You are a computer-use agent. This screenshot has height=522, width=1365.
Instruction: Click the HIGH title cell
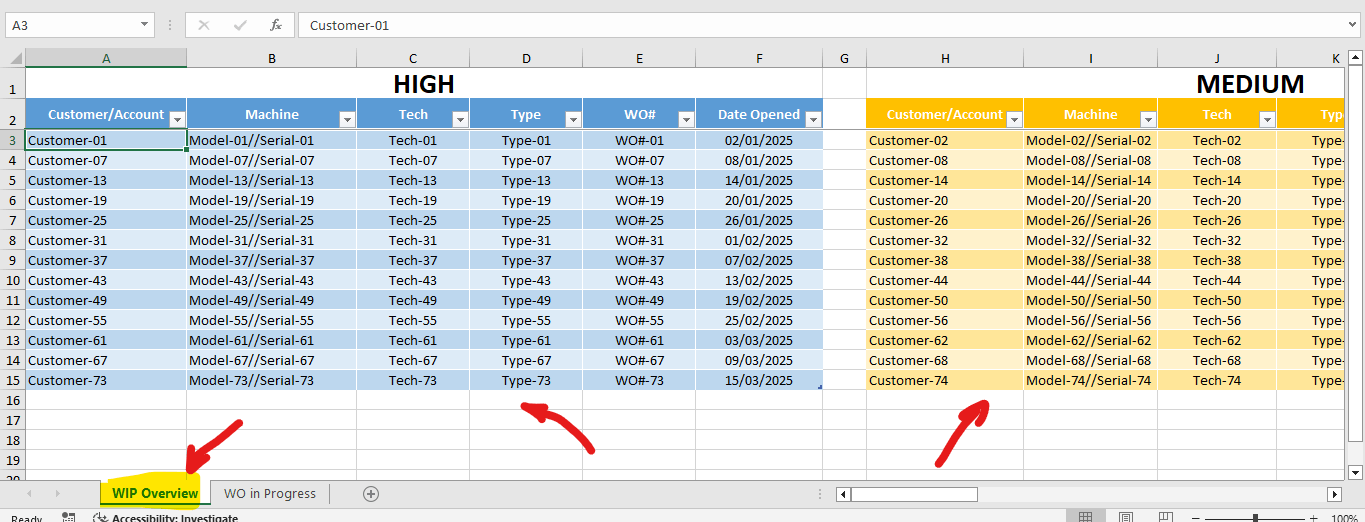(x=424, y=84)
